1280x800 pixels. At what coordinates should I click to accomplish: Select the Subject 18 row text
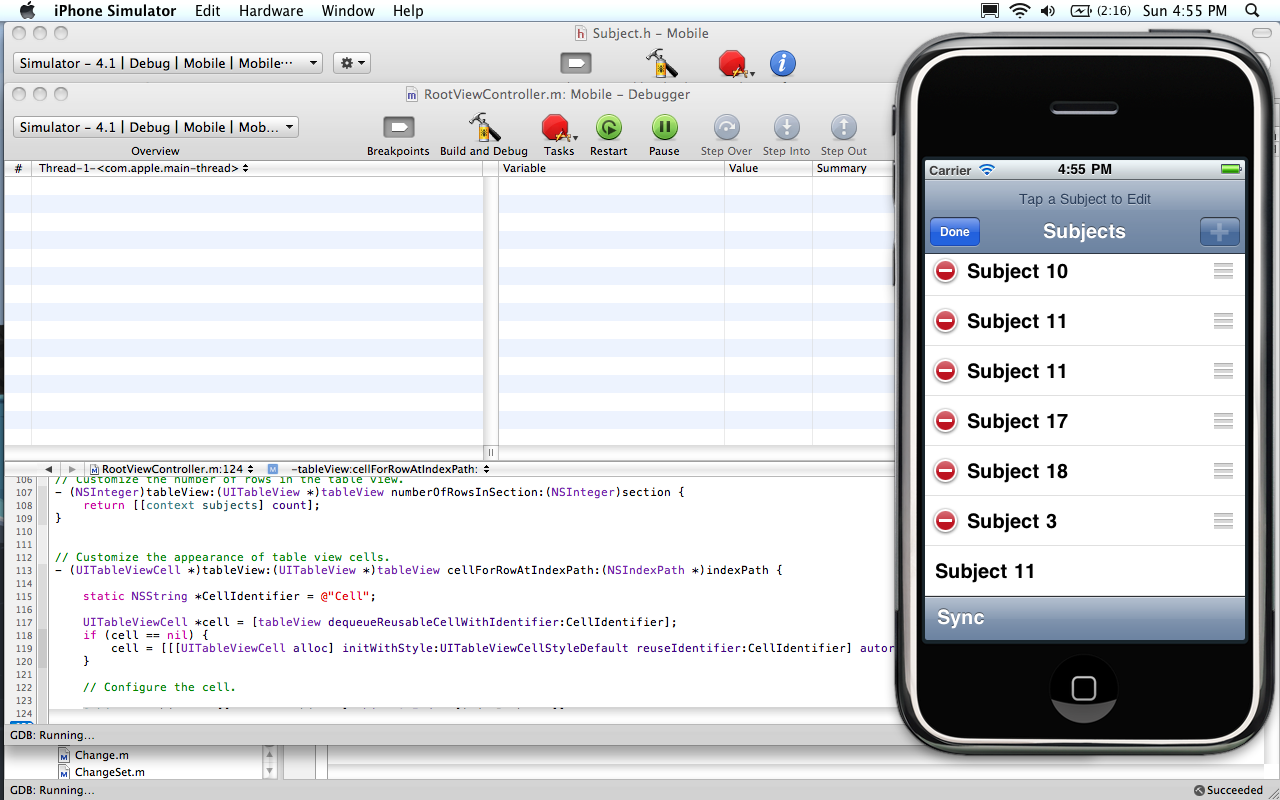(x=1017, y=471)
